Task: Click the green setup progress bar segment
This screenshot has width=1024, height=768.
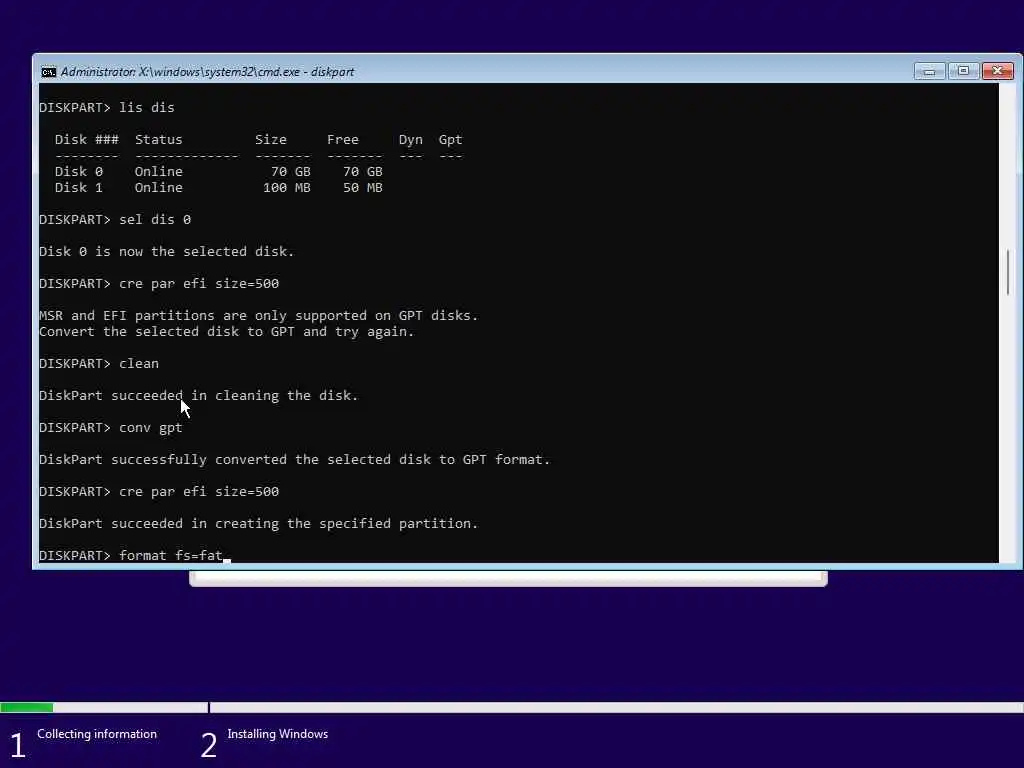Action: (27, 707)
